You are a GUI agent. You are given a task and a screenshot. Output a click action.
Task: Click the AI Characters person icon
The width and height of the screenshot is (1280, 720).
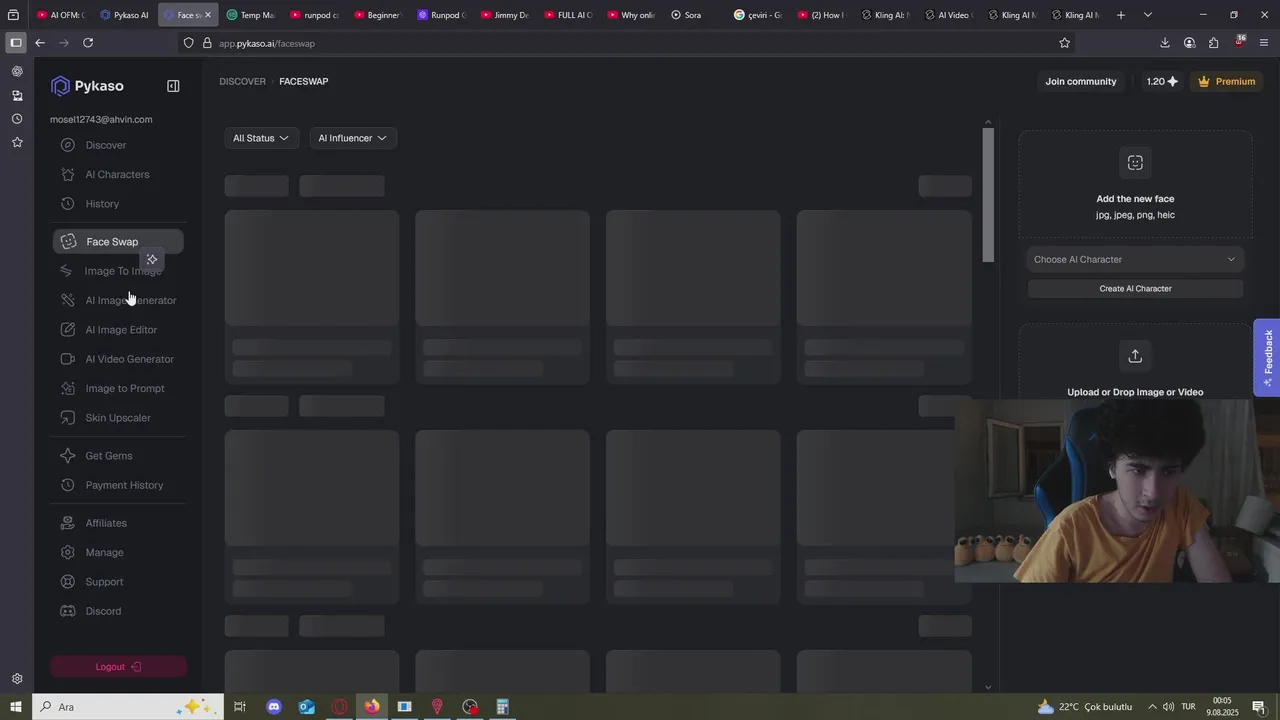(x=68, y=174)
